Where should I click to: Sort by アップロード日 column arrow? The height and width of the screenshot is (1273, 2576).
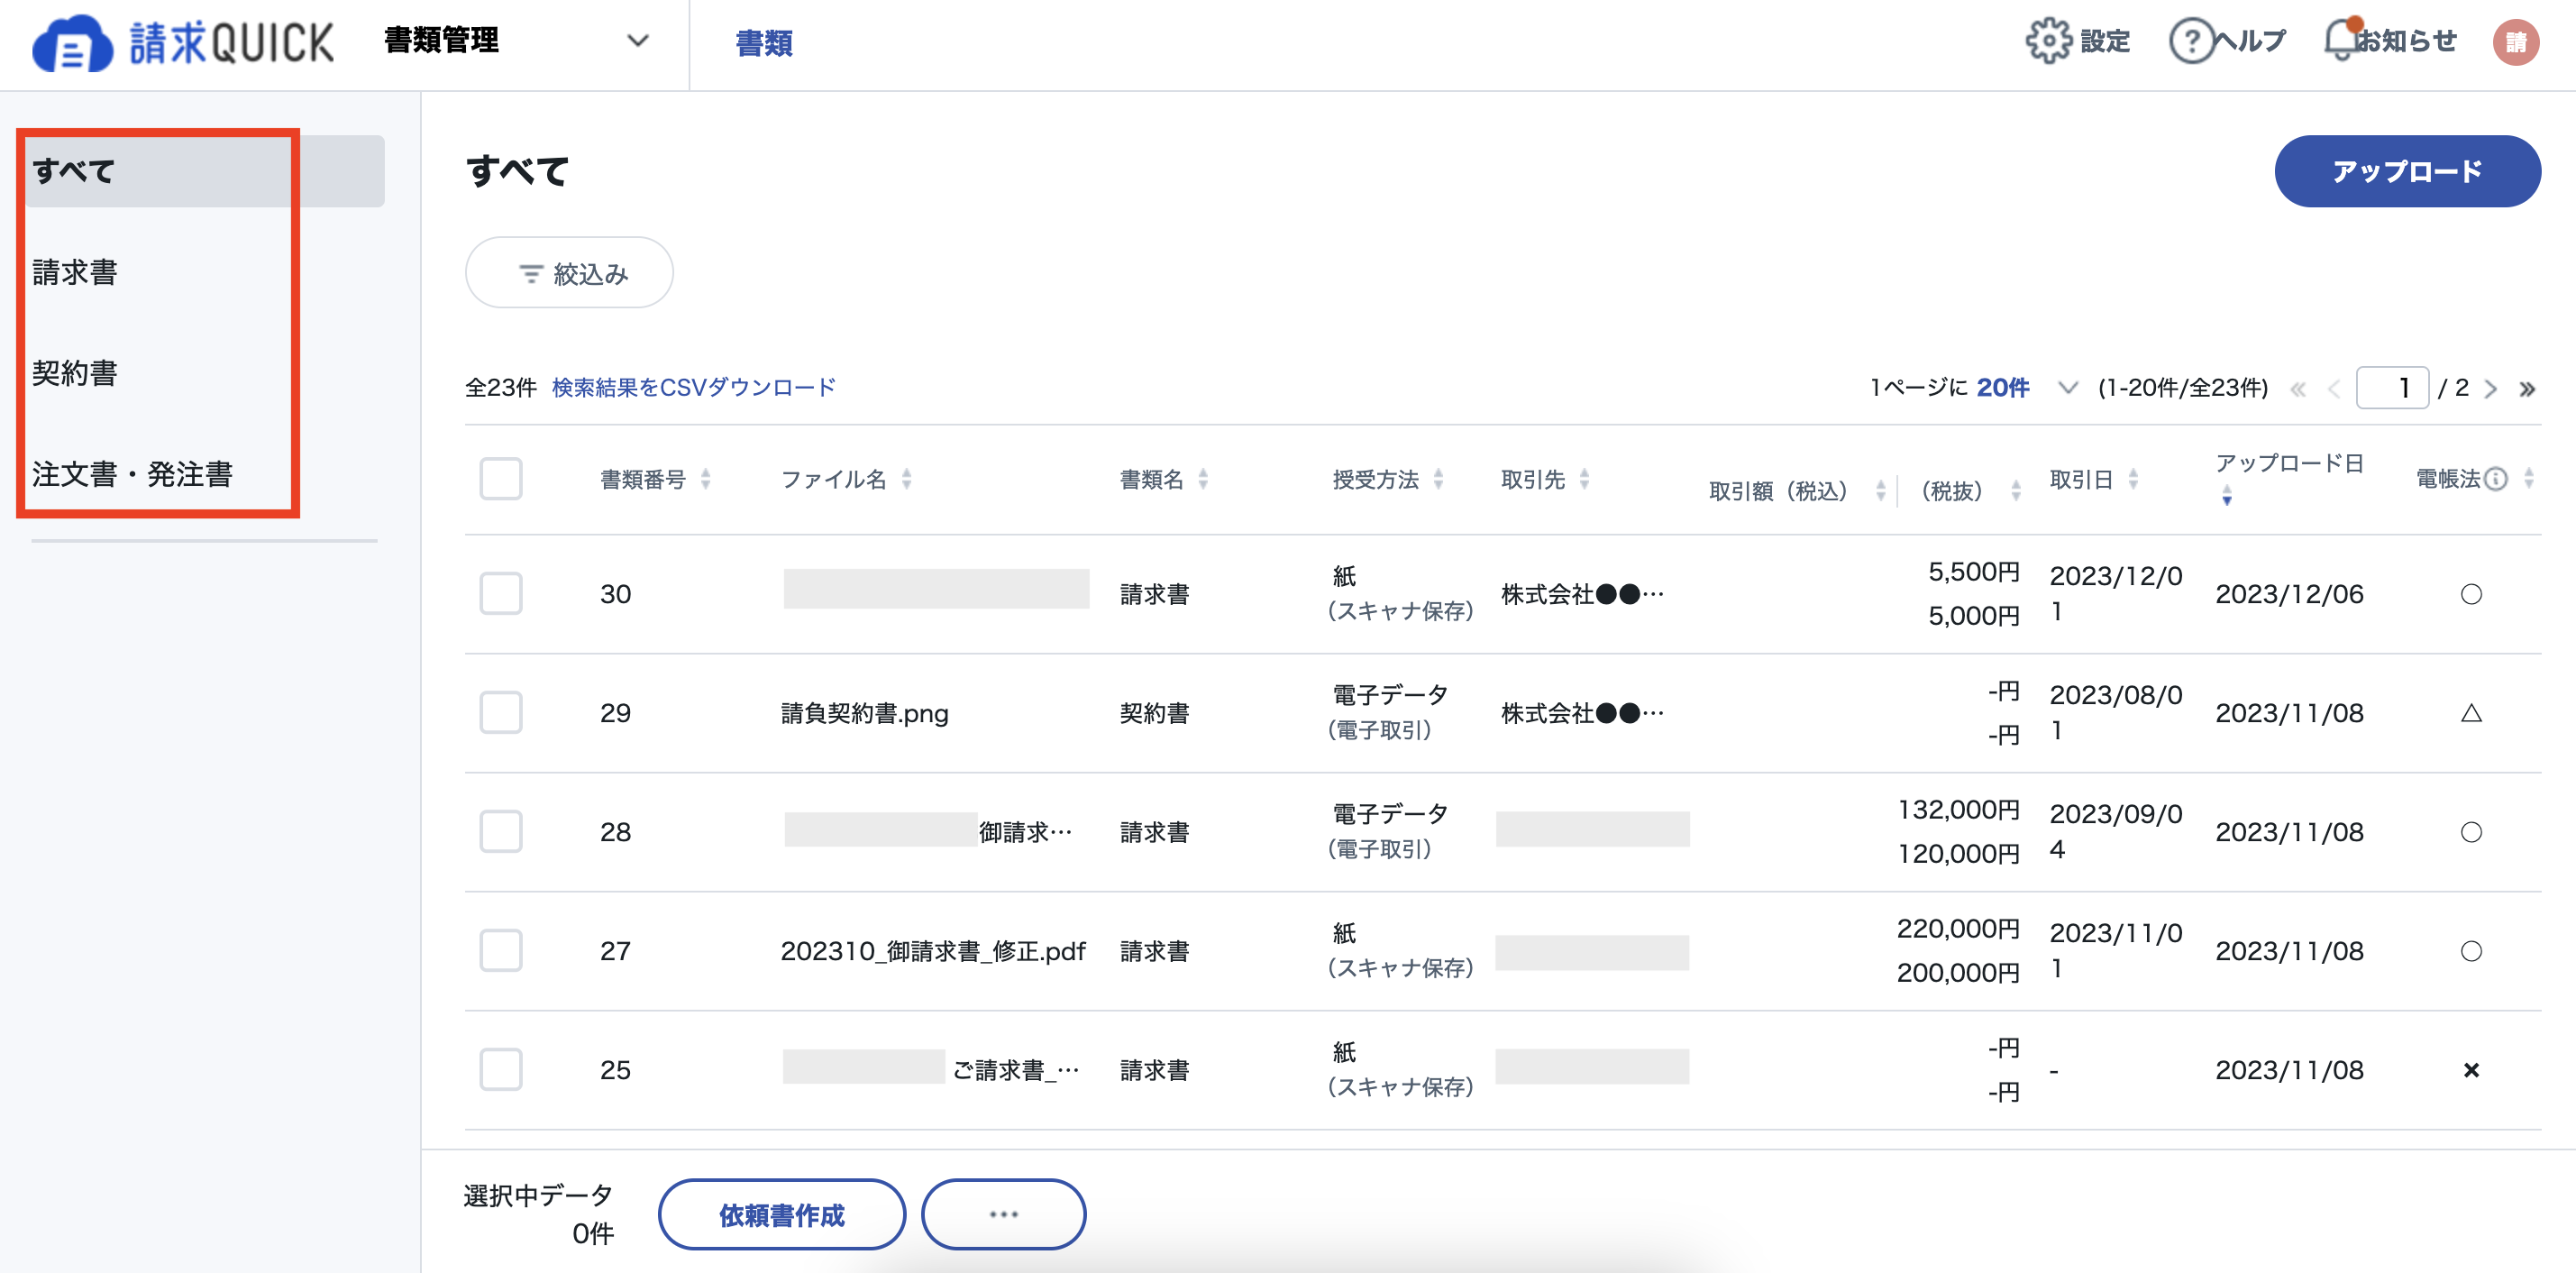click(2226, 496)
